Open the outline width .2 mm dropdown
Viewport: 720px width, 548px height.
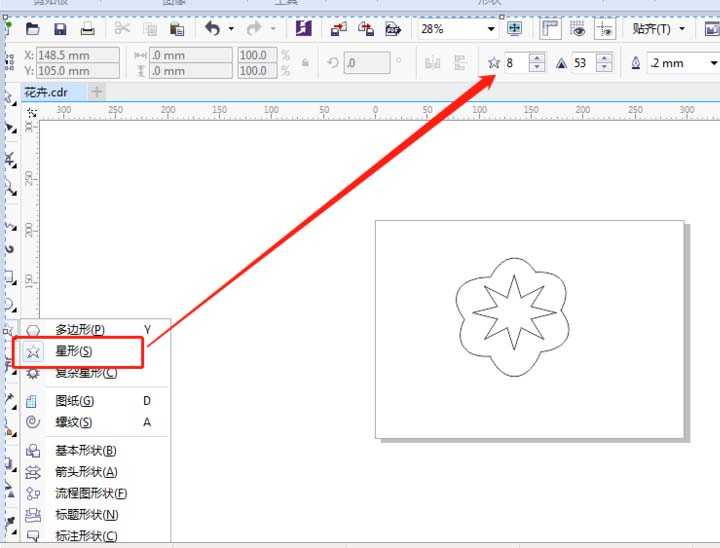point(713,63)
